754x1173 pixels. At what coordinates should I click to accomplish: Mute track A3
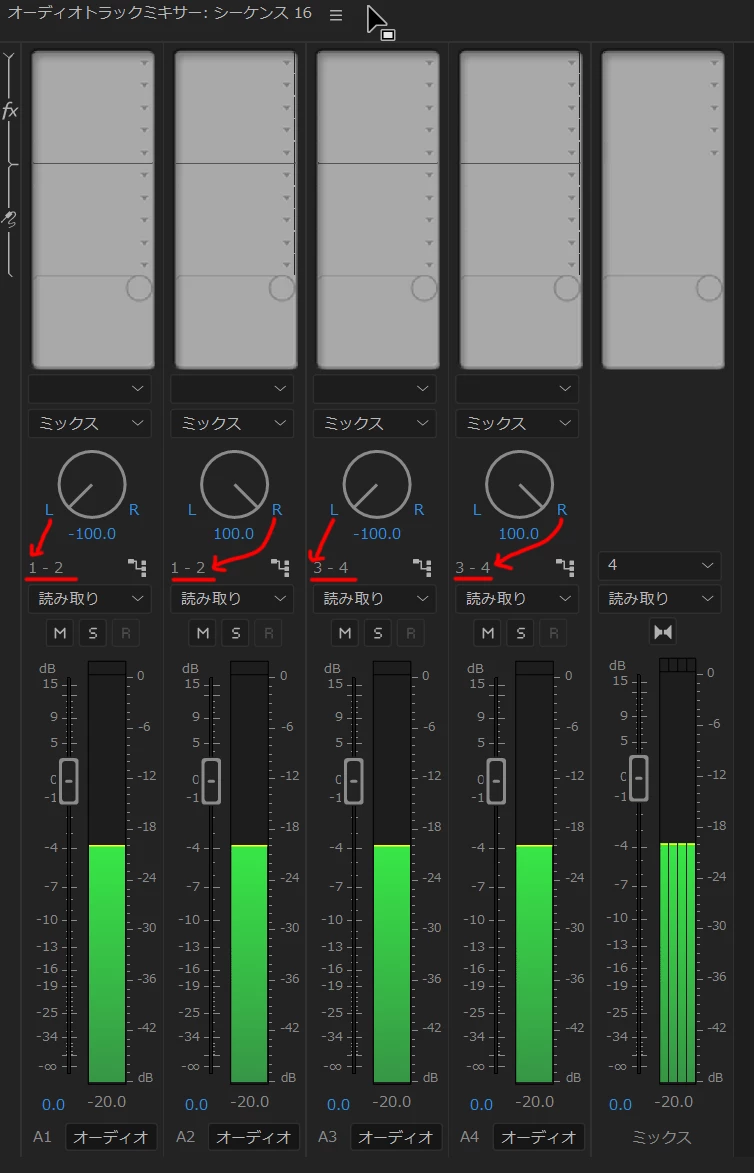(x=345, y=634)
